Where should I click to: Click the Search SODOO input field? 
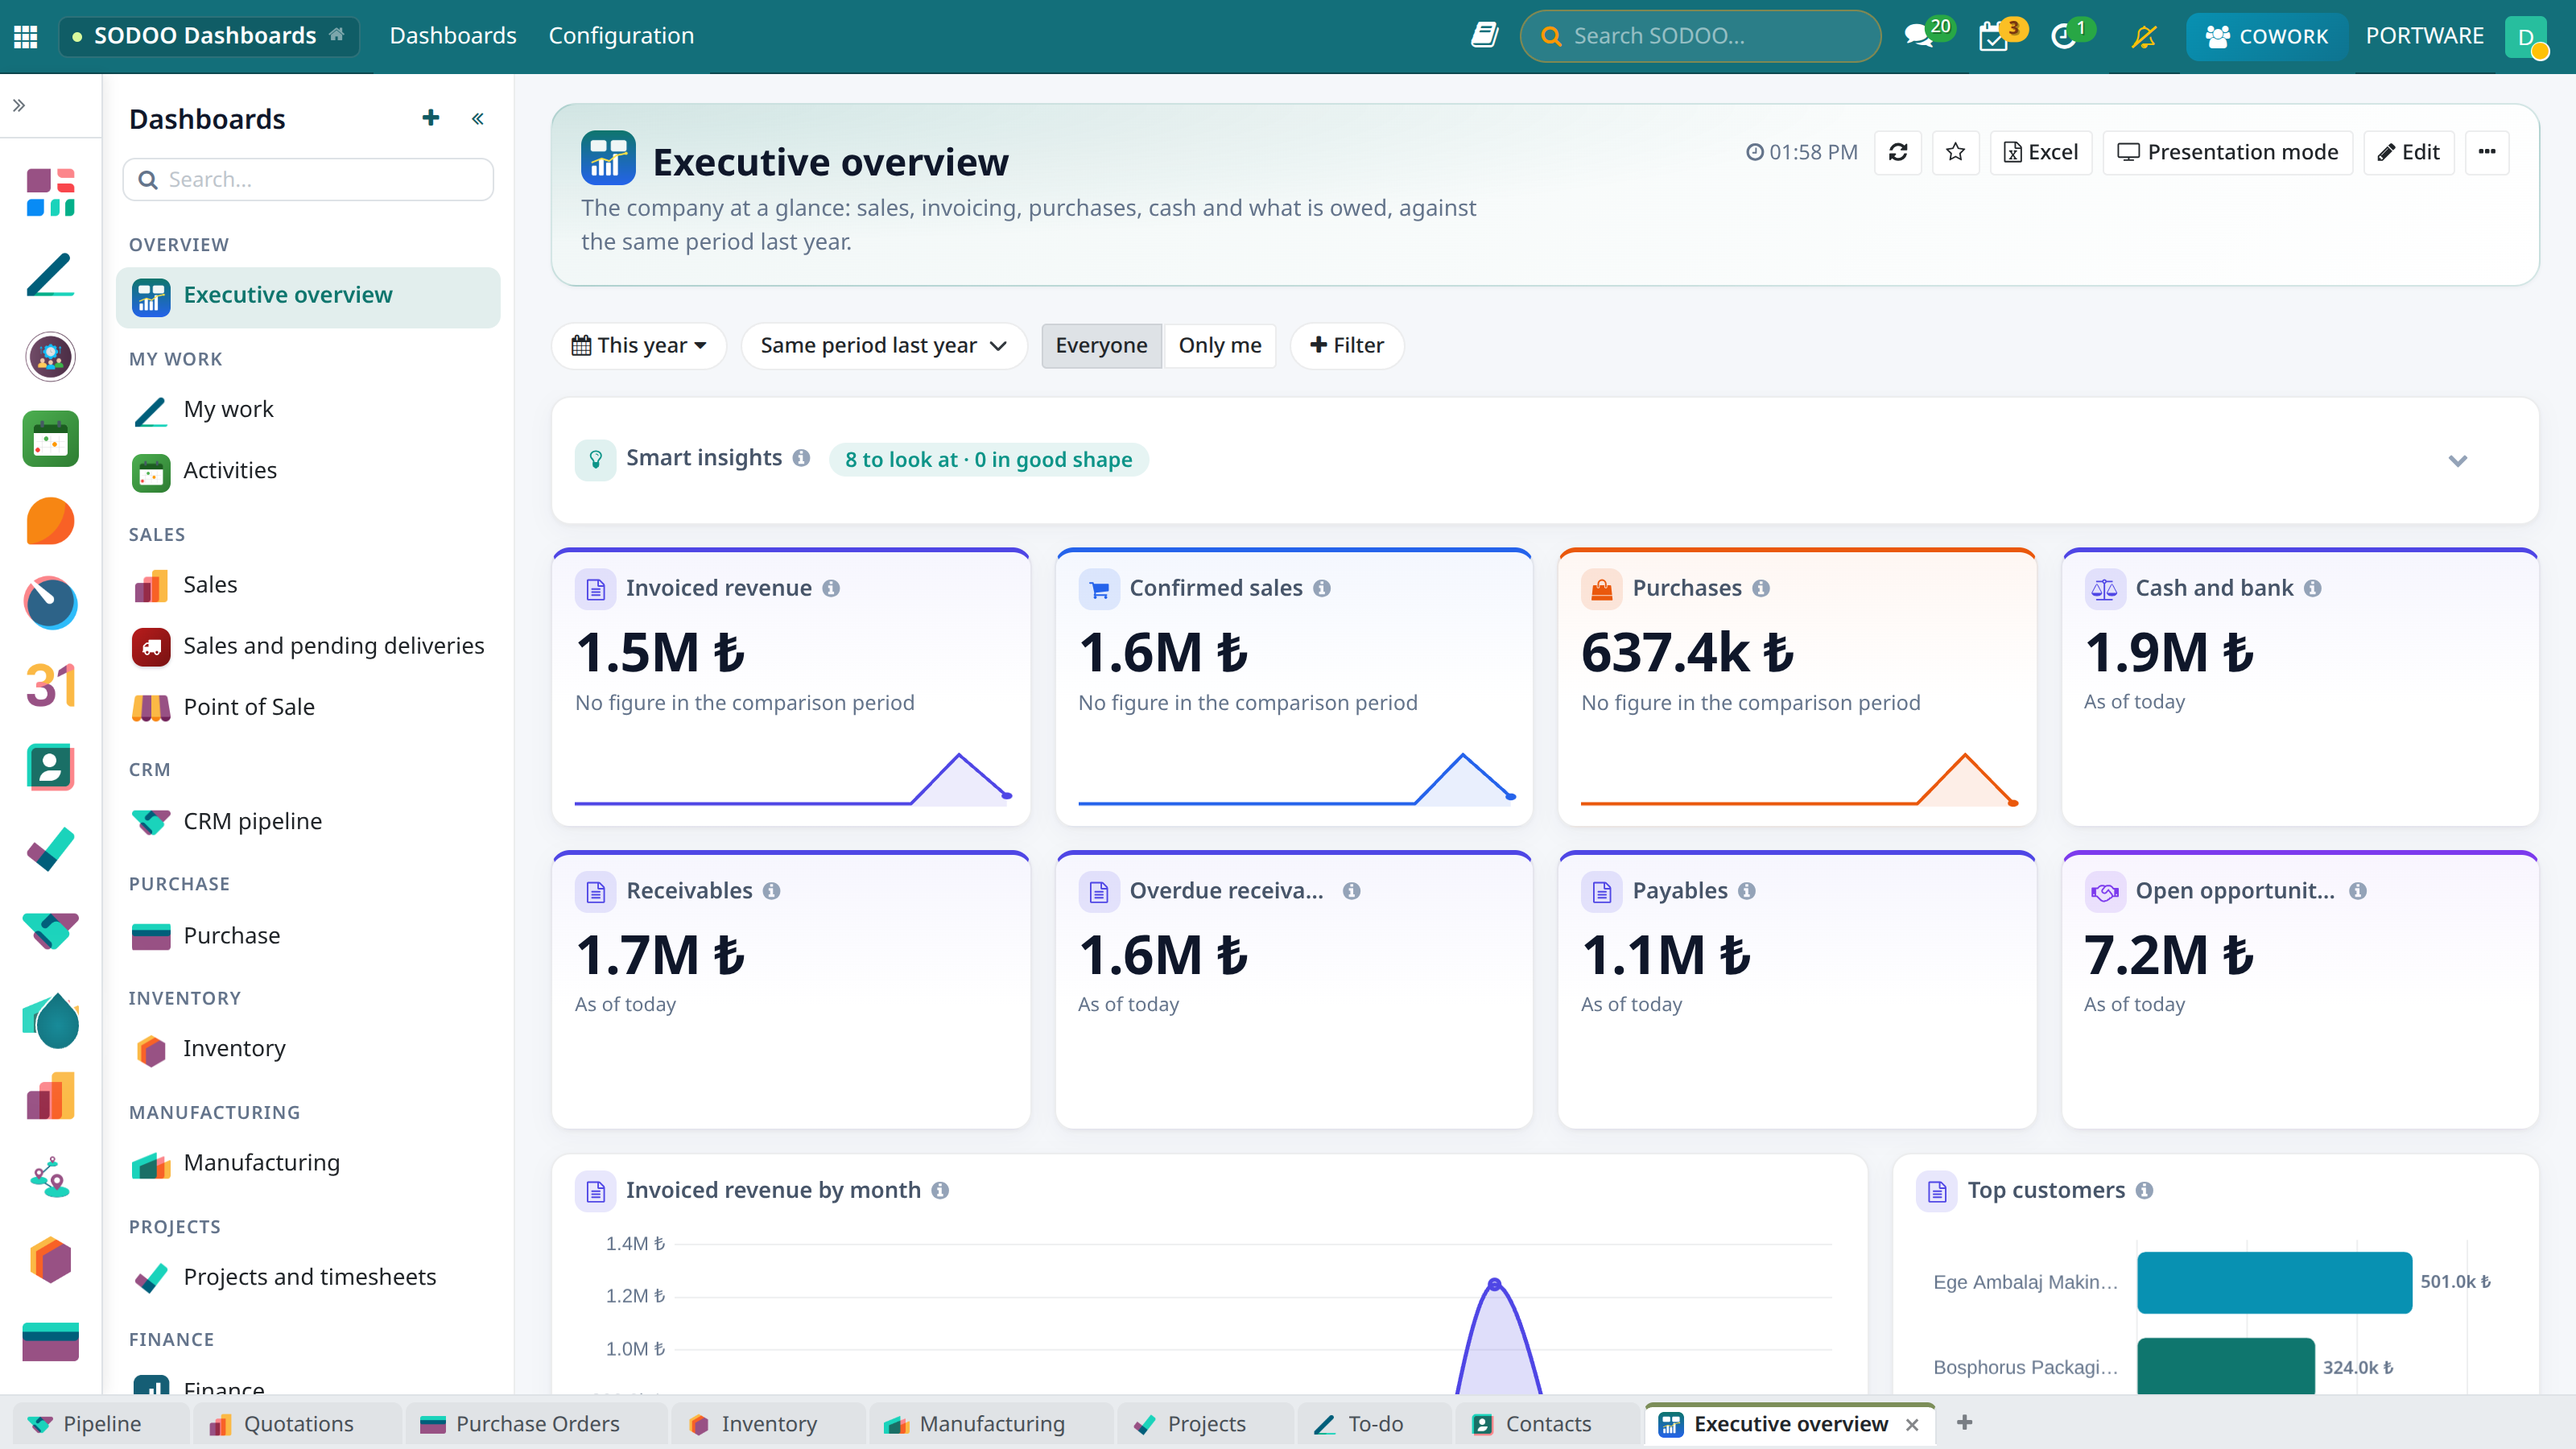pos(1700,36)
